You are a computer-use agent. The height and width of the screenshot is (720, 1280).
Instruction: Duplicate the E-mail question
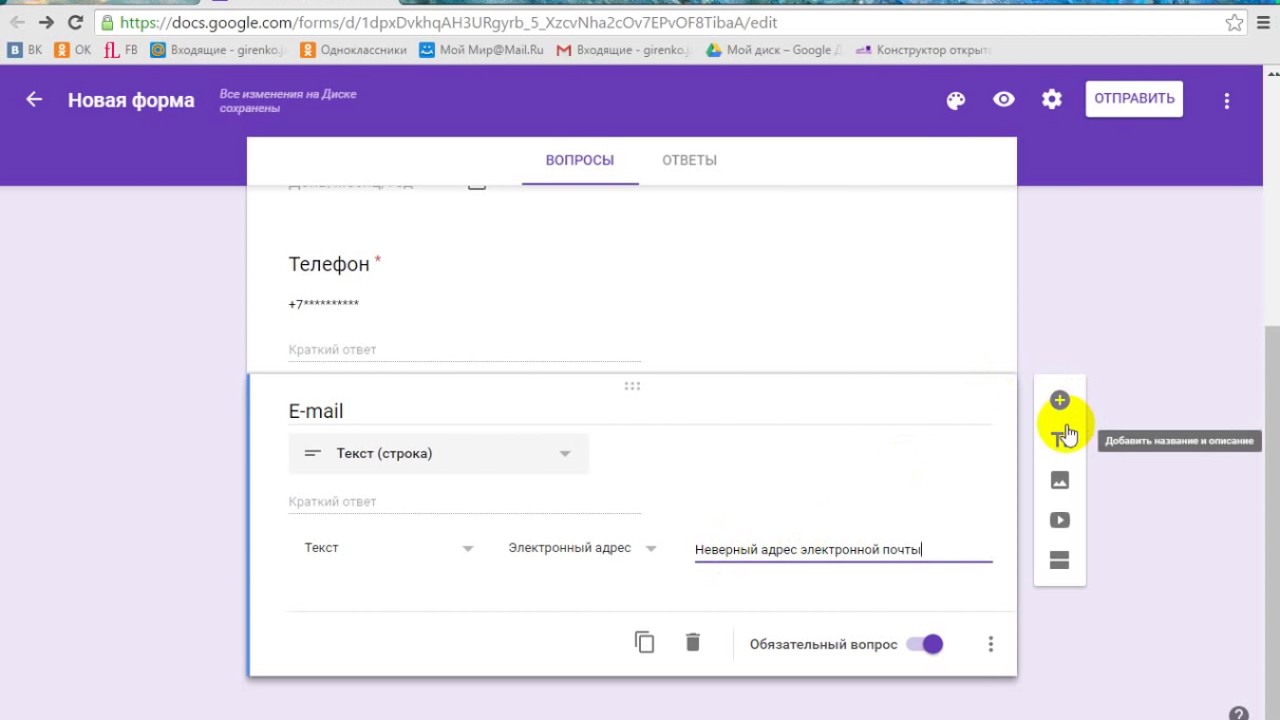pos(645,643)
